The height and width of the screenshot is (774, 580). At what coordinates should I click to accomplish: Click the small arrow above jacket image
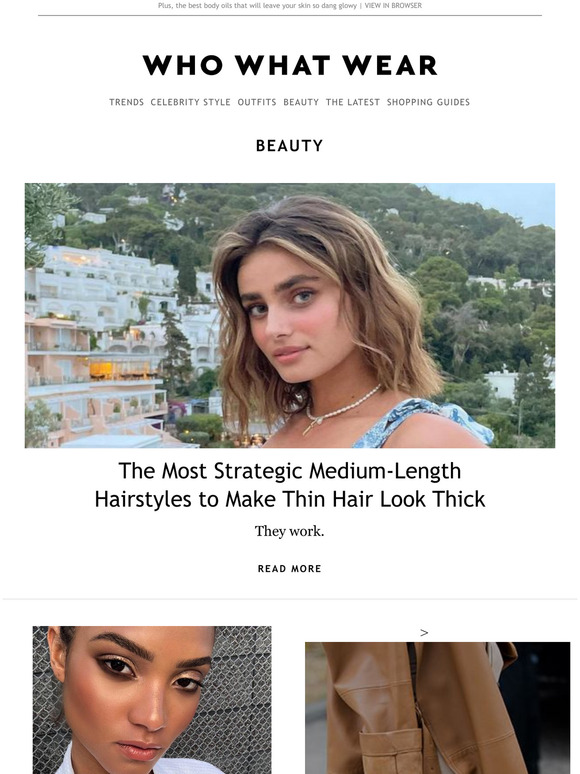[424, 632]
